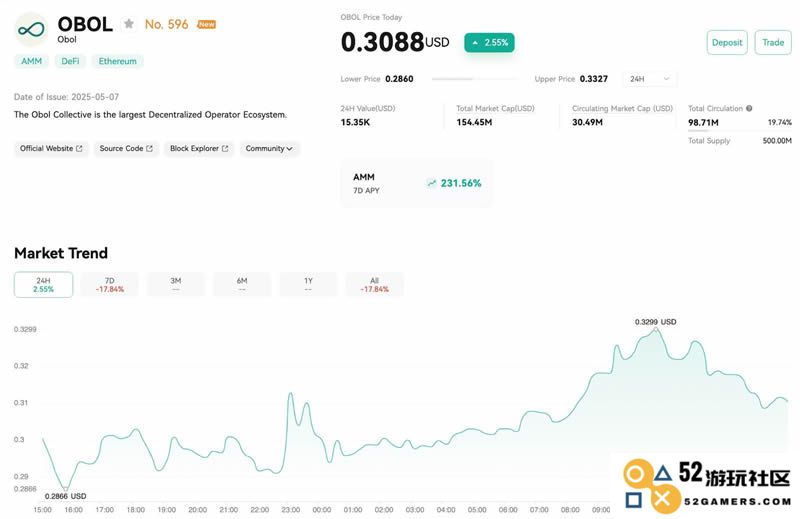Switch to the 3M market trend tab
The image size is (800, 519).
pyautogui.click(x=176, y=285)
